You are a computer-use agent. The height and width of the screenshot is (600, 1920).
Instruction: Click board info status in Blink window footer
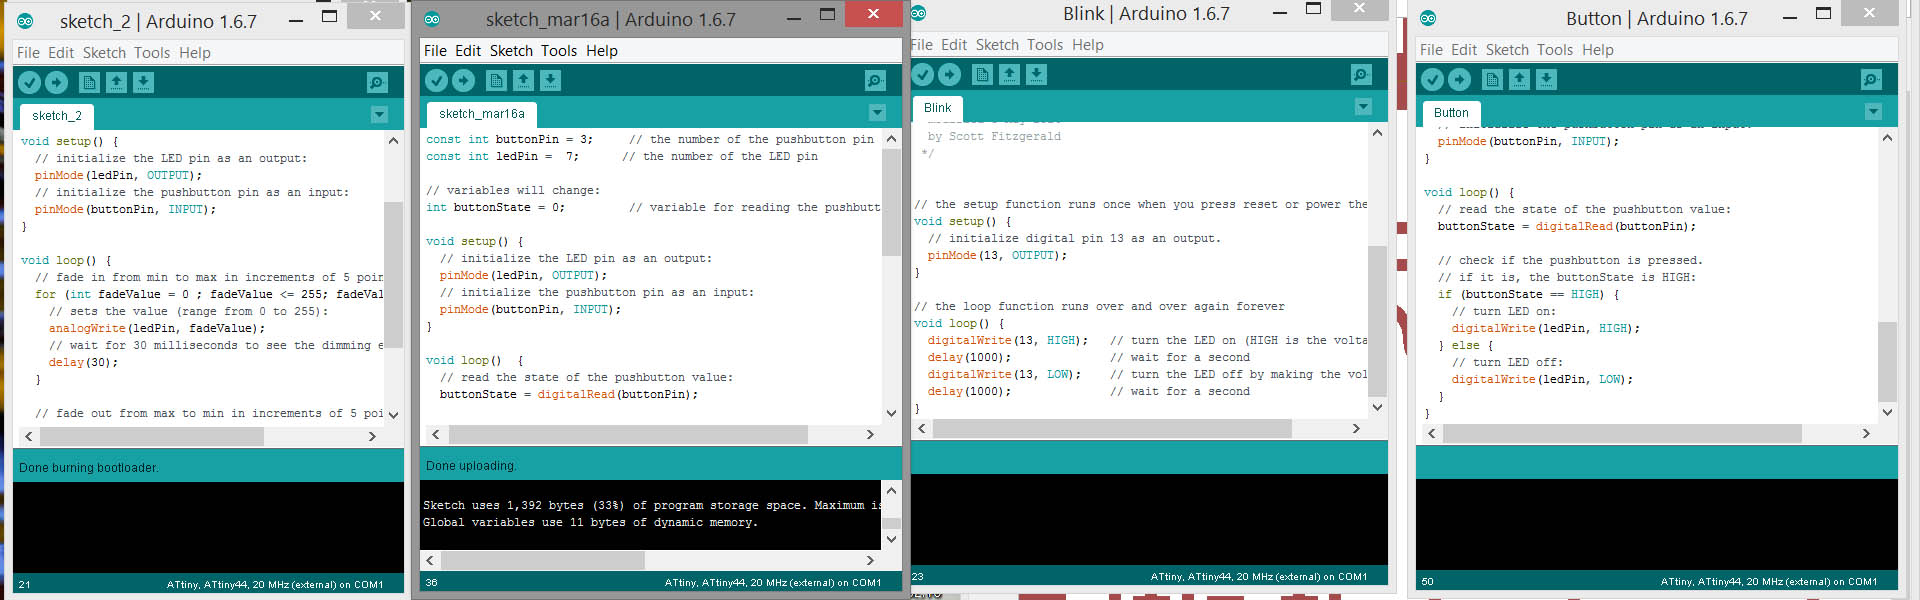click(x=1258, y=576)
